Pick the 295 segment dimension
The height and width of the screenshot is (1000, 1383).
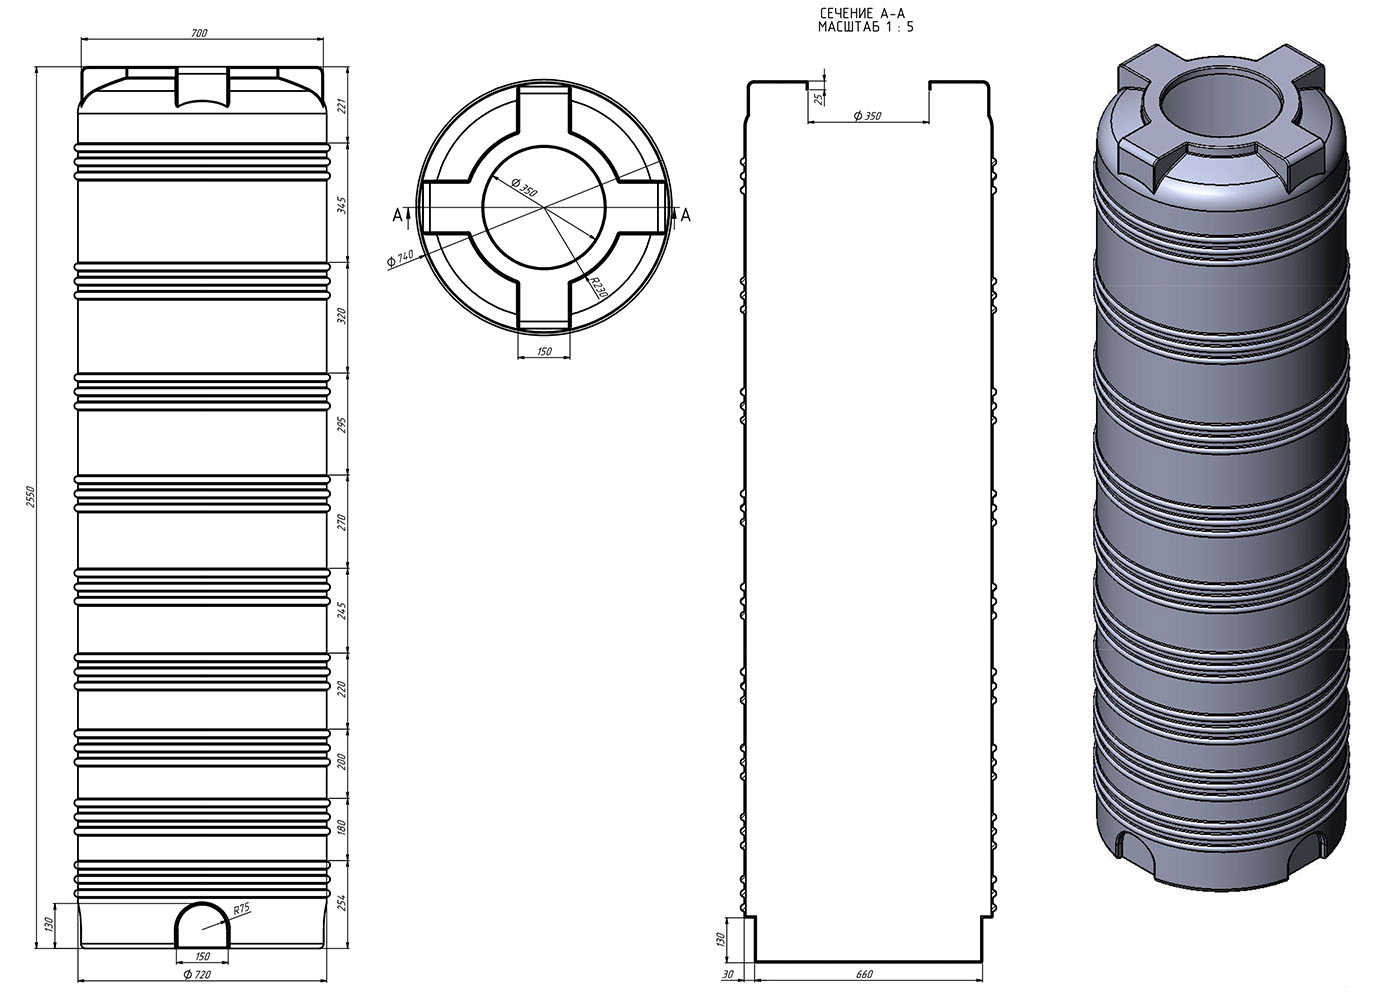point(341,424)
